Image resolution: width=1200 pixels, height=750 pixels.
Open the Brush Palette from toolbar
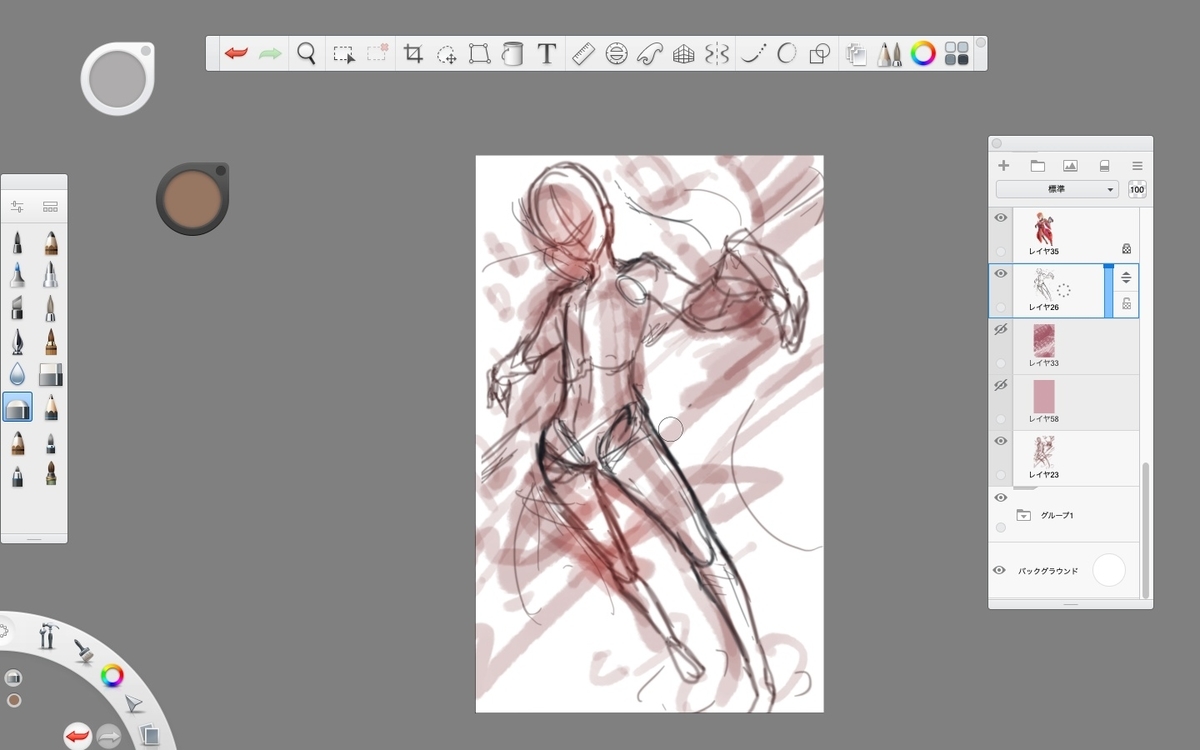click(889, 53)
